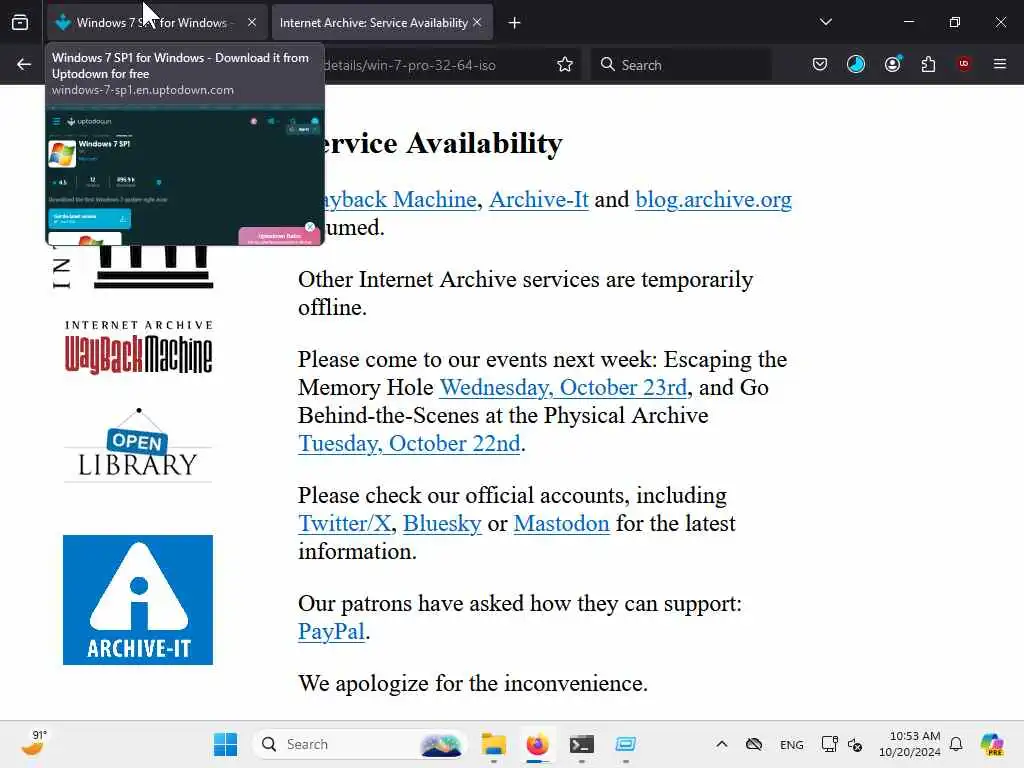The height and width of the screenshot is (768, 1024).
Task: Open Copilot preview icon in taskbar
Action: [992, 744]
